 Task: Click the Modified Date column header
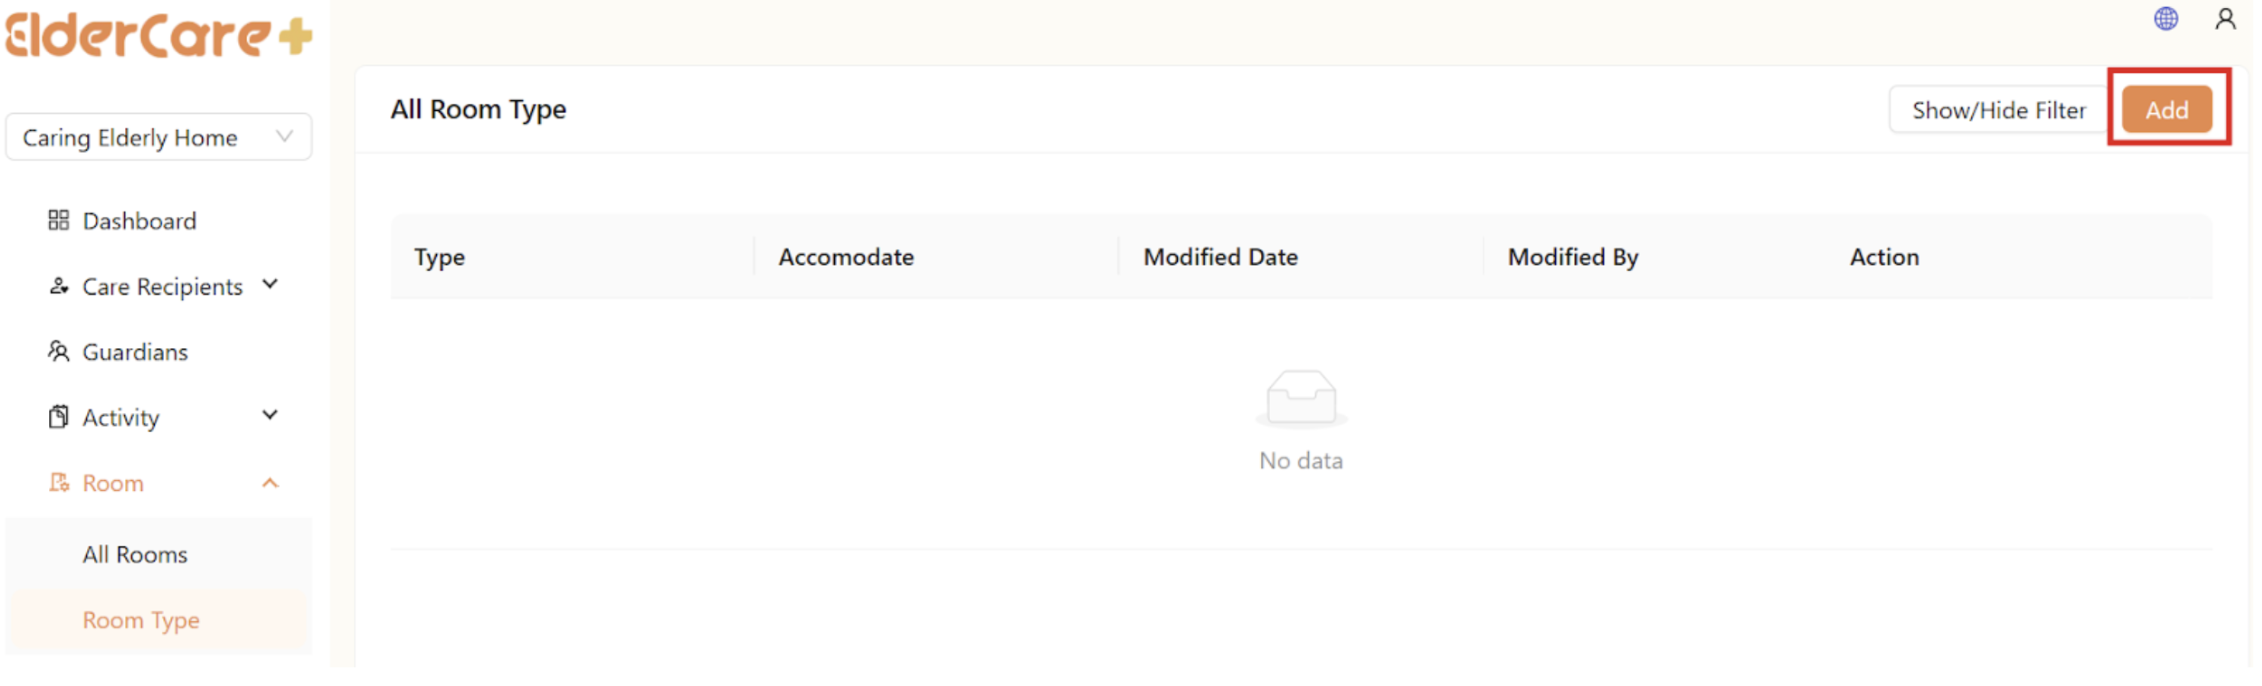pyautogui.click(x=1220, y=257)
